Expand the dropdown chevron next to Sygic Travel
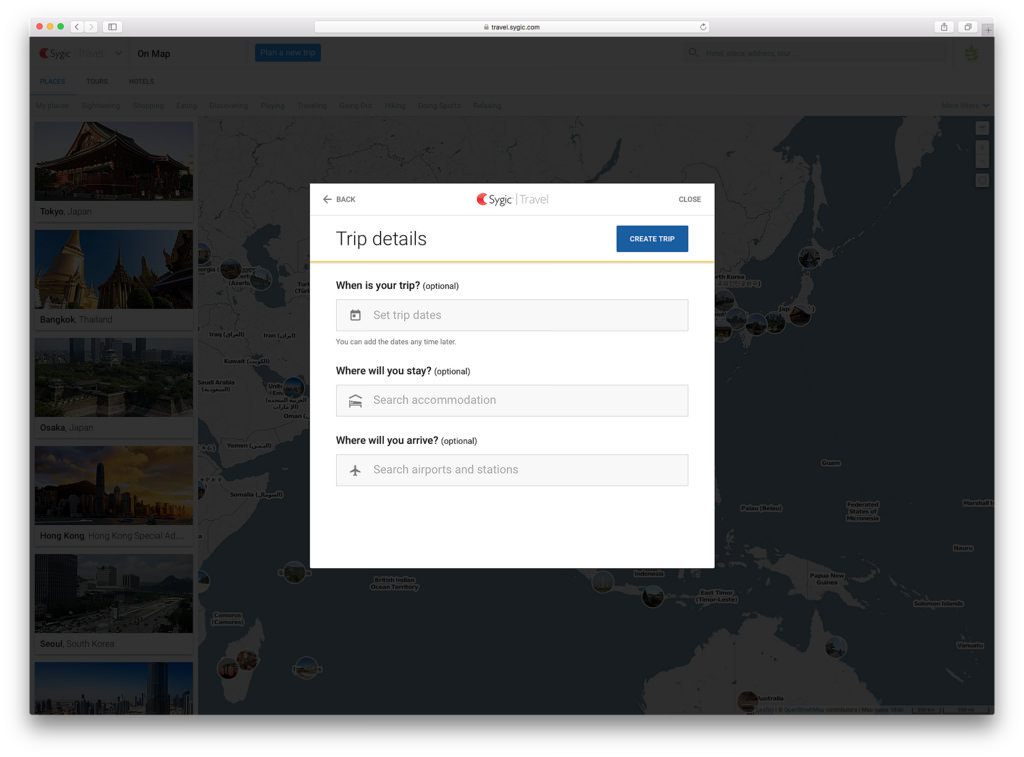The image size is (1024, 757). [x=118, y=54]
